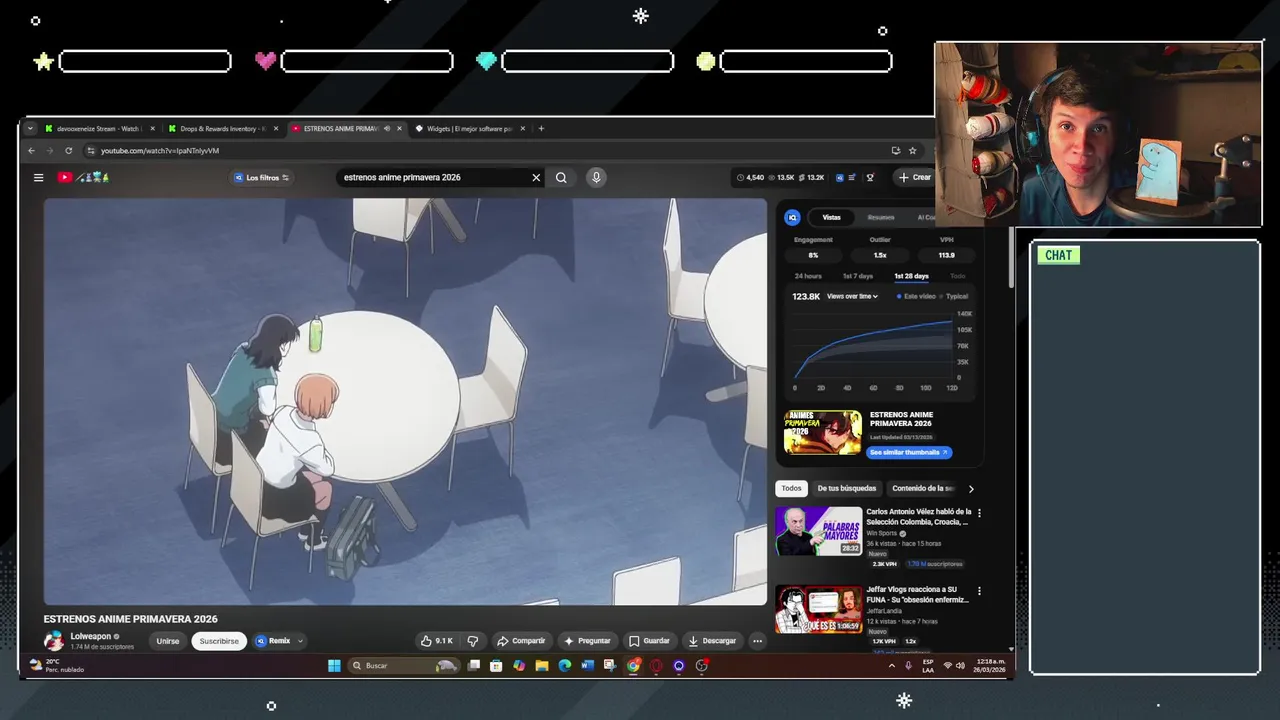Like the video with 9.1 K
Image resolution: width=1280 pixels, height=720 pixels.
pos(437,641)
